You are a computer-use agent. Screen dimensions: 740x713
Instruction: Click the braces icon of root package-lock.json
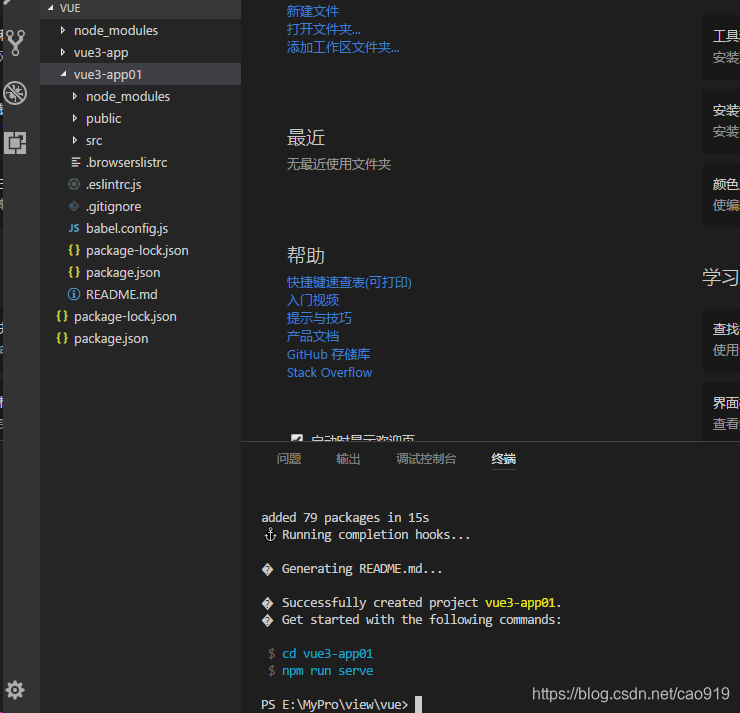(x=62, y=316)
